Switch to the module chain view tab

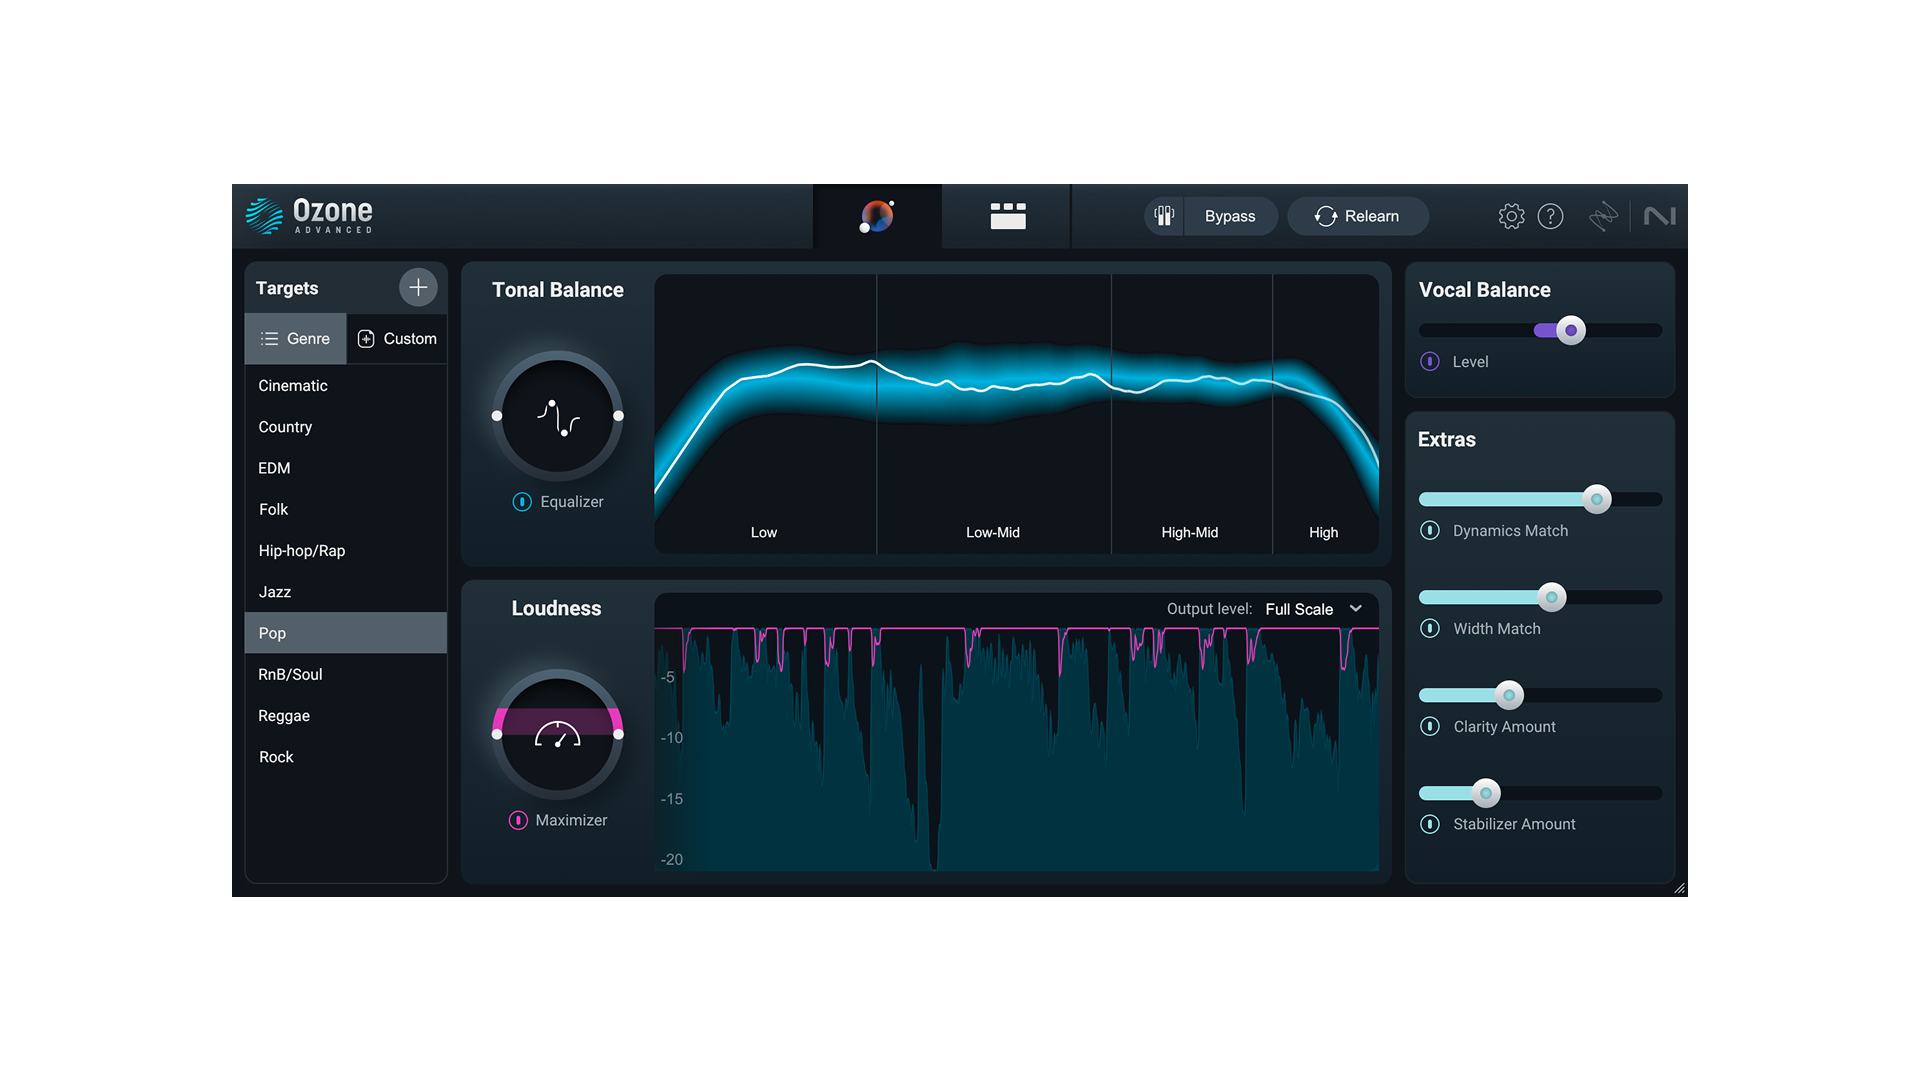coord(1007,216)
